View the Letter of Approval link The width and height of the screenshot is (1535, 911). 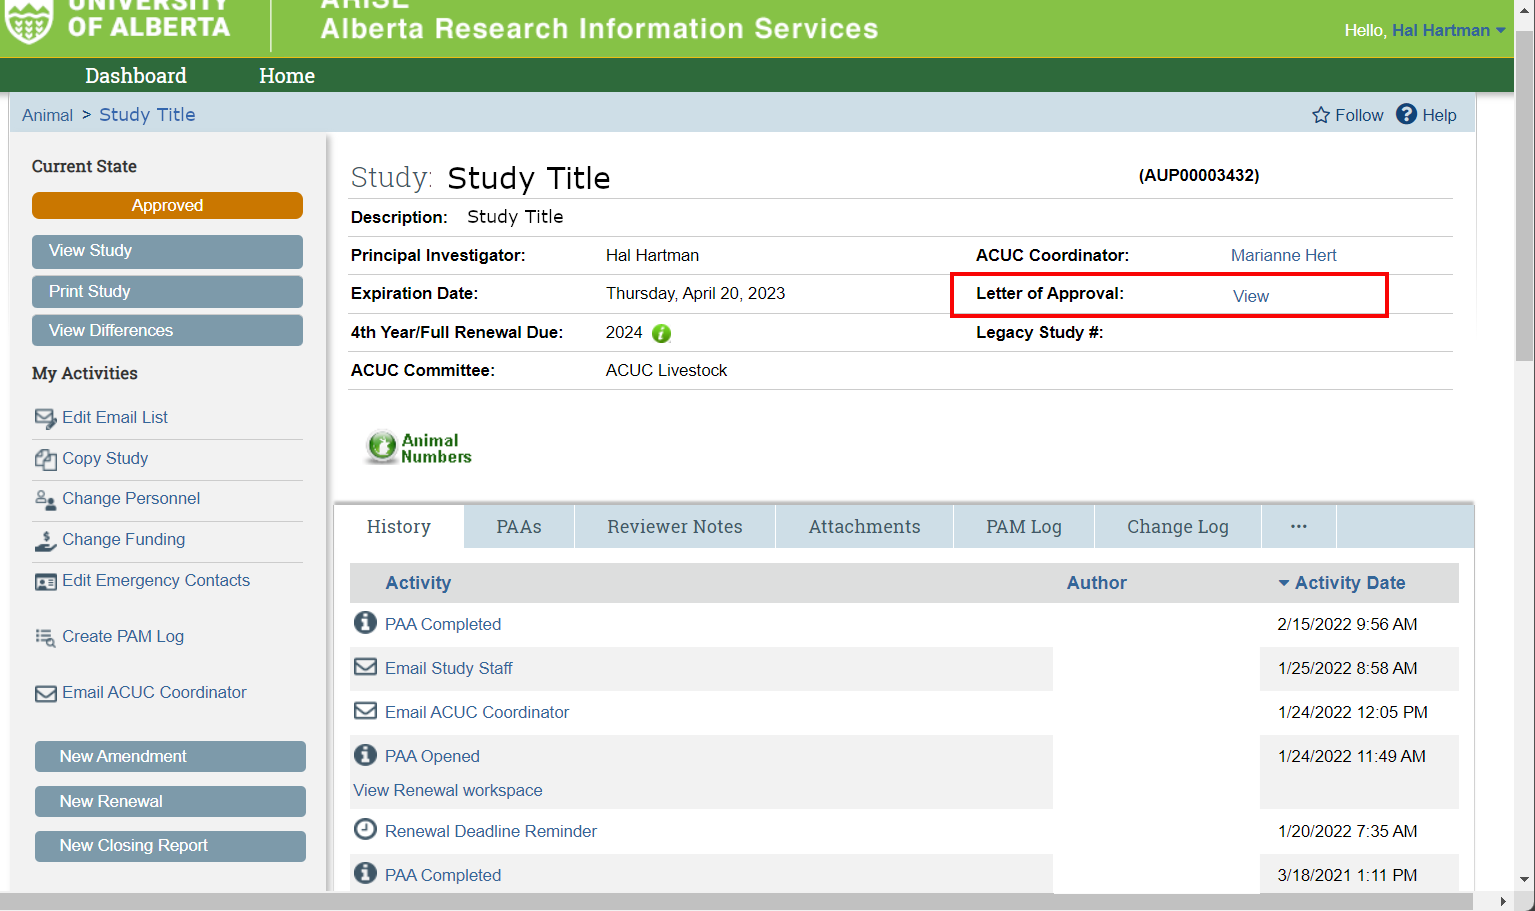coord(1250,296)
